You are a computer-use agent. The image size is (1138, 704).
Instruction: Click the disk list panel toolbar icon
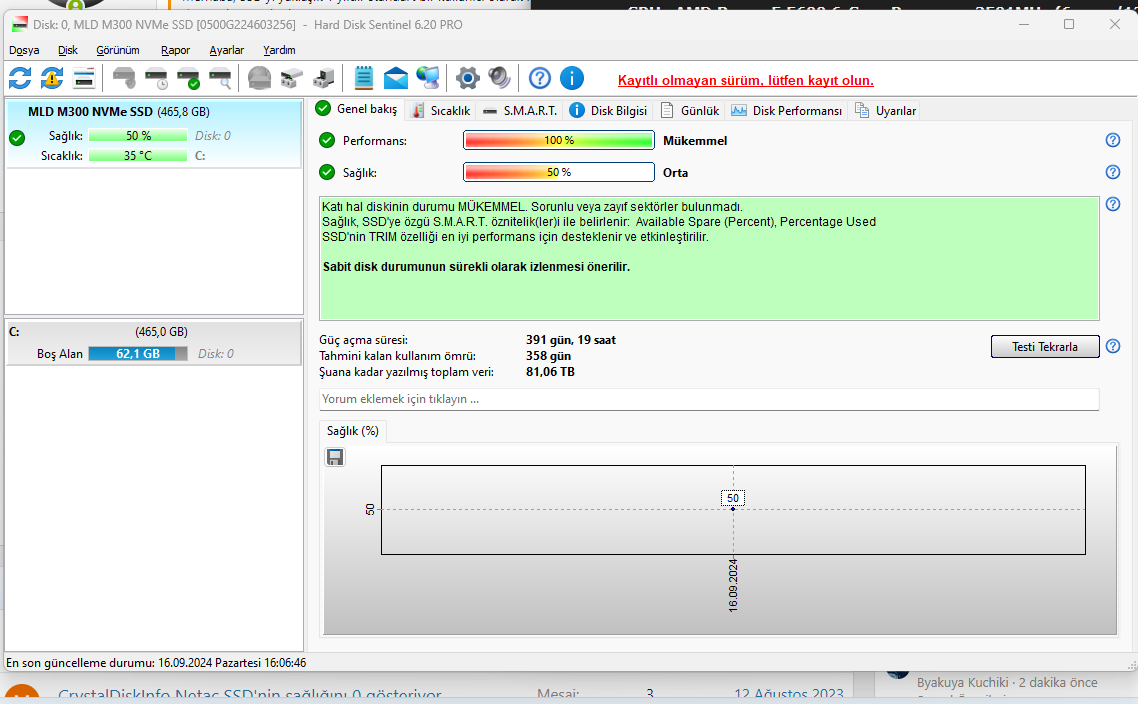click(x=84, y=78)
